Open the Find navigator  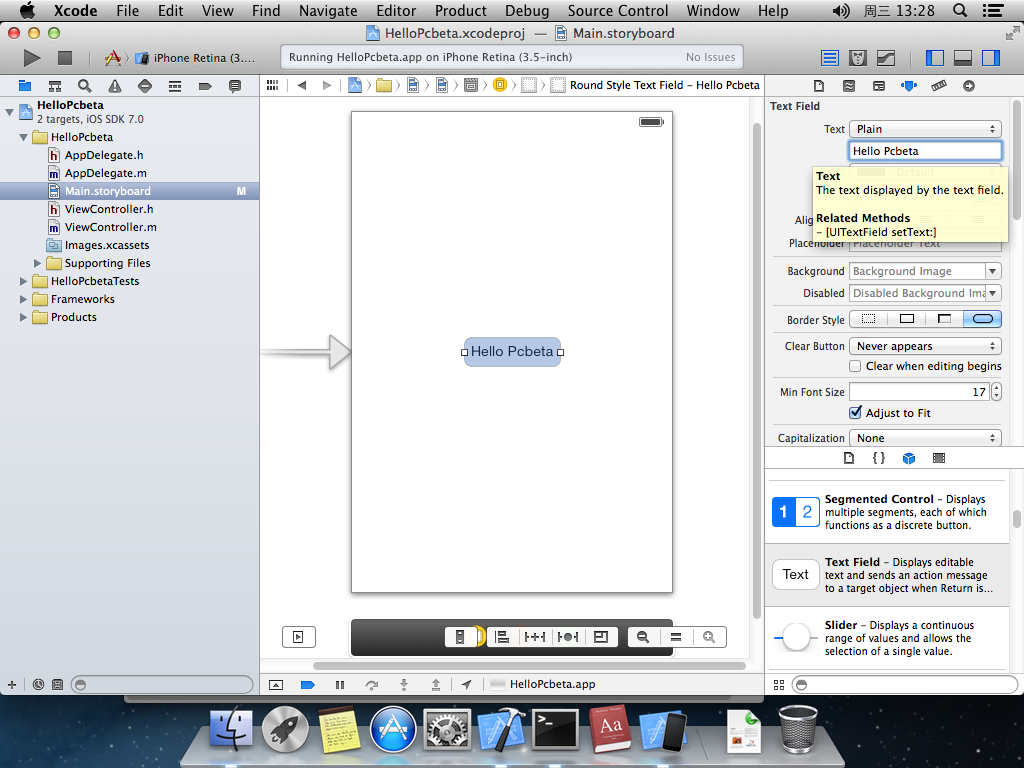click(84, 86)
